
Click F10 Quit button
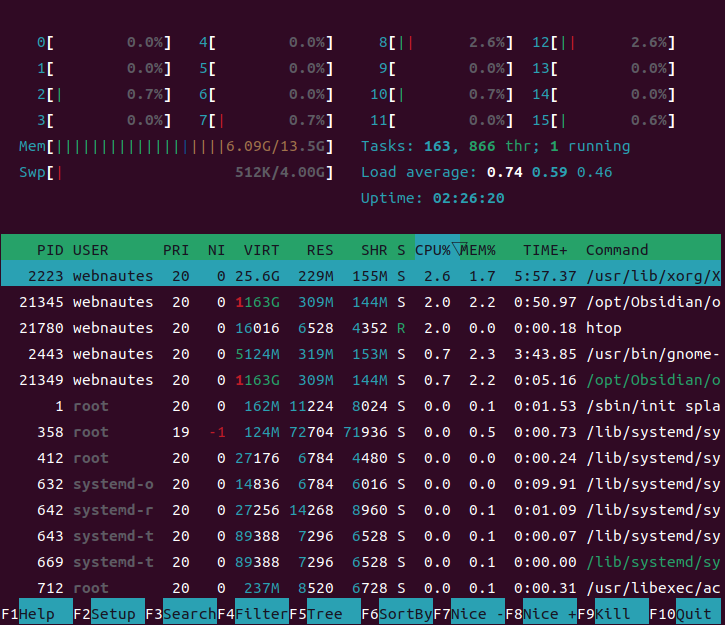[685, 613]
